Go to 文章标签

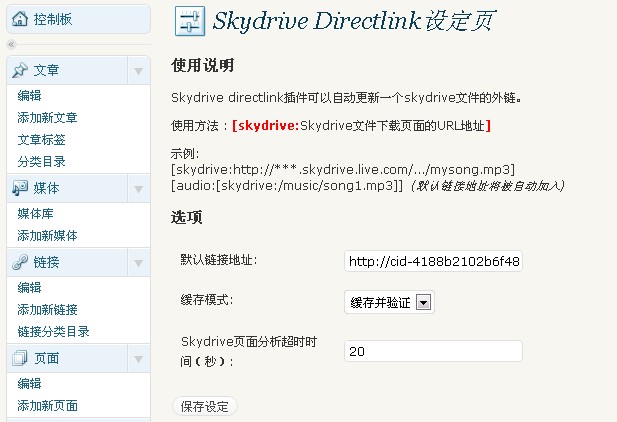pyautogui.click(x=41, y=140)
